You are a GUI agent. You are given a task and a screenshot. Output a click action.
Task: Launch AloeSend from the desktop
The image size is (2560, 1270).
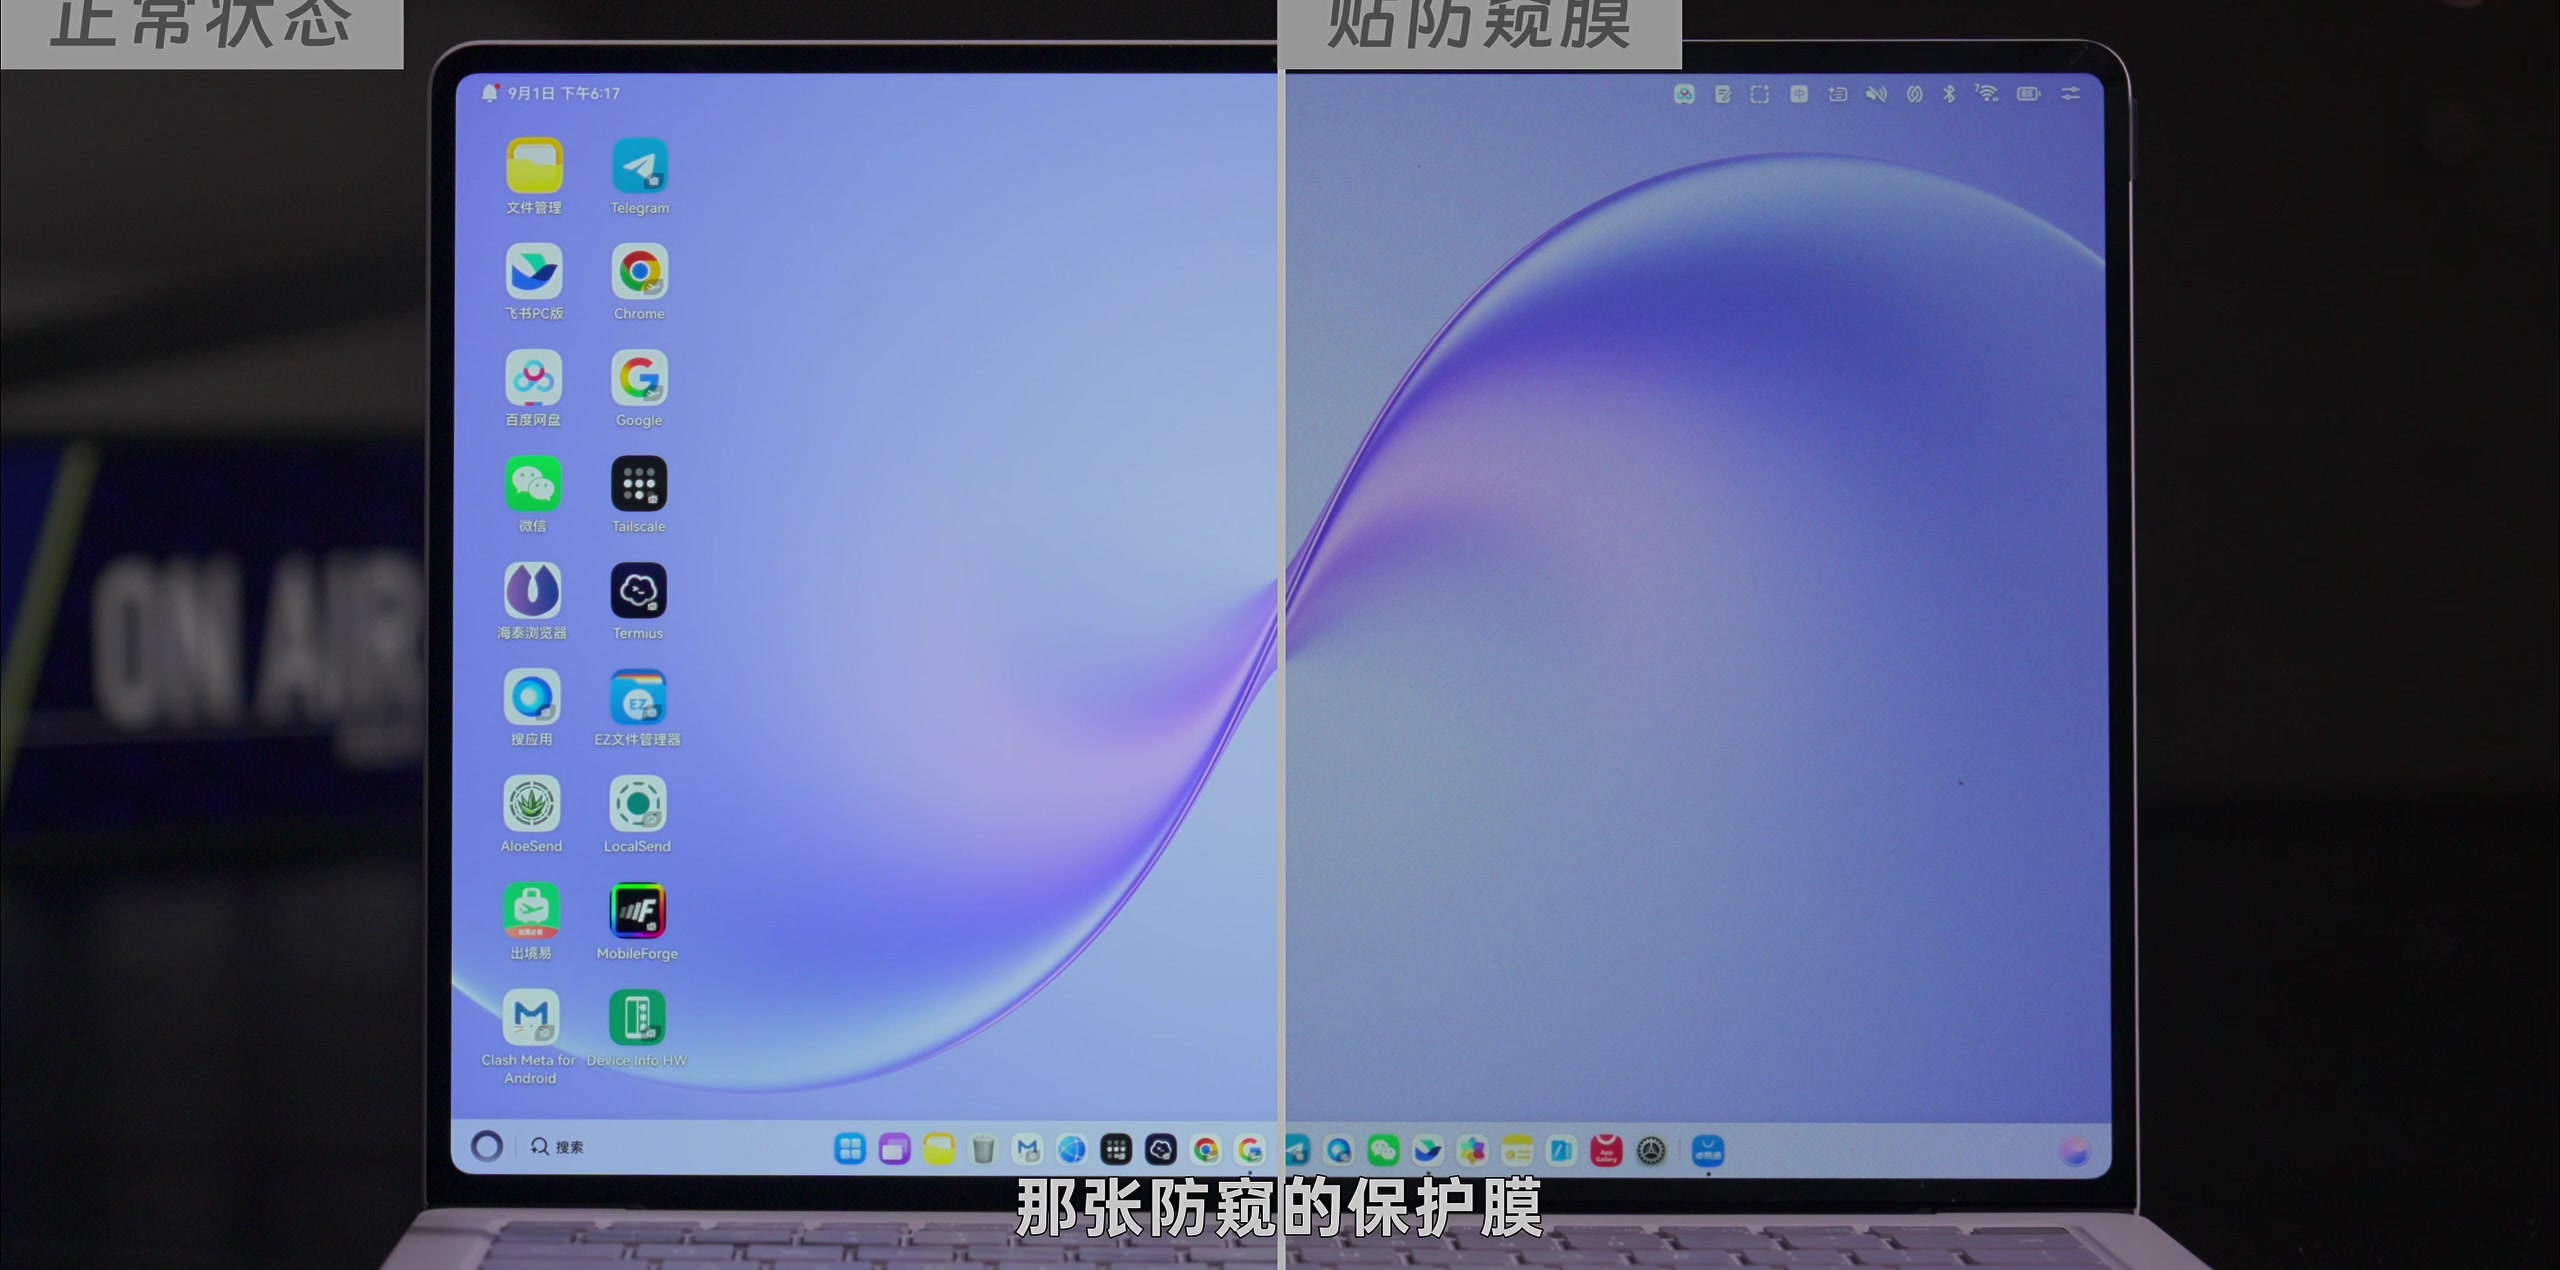pos(531,804)
